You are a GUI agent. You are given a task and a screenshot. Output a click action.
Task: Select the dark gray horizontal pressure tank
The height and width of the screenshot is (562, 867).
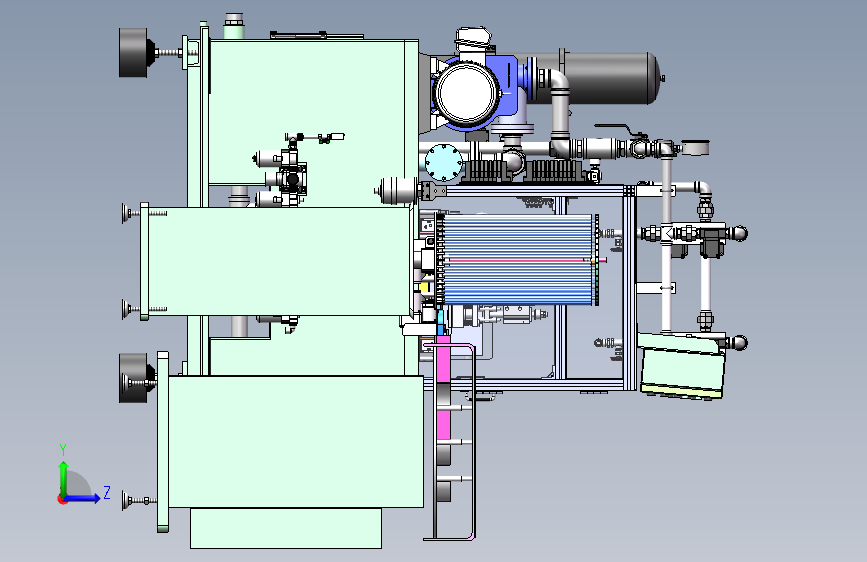(x=611, y=78)
